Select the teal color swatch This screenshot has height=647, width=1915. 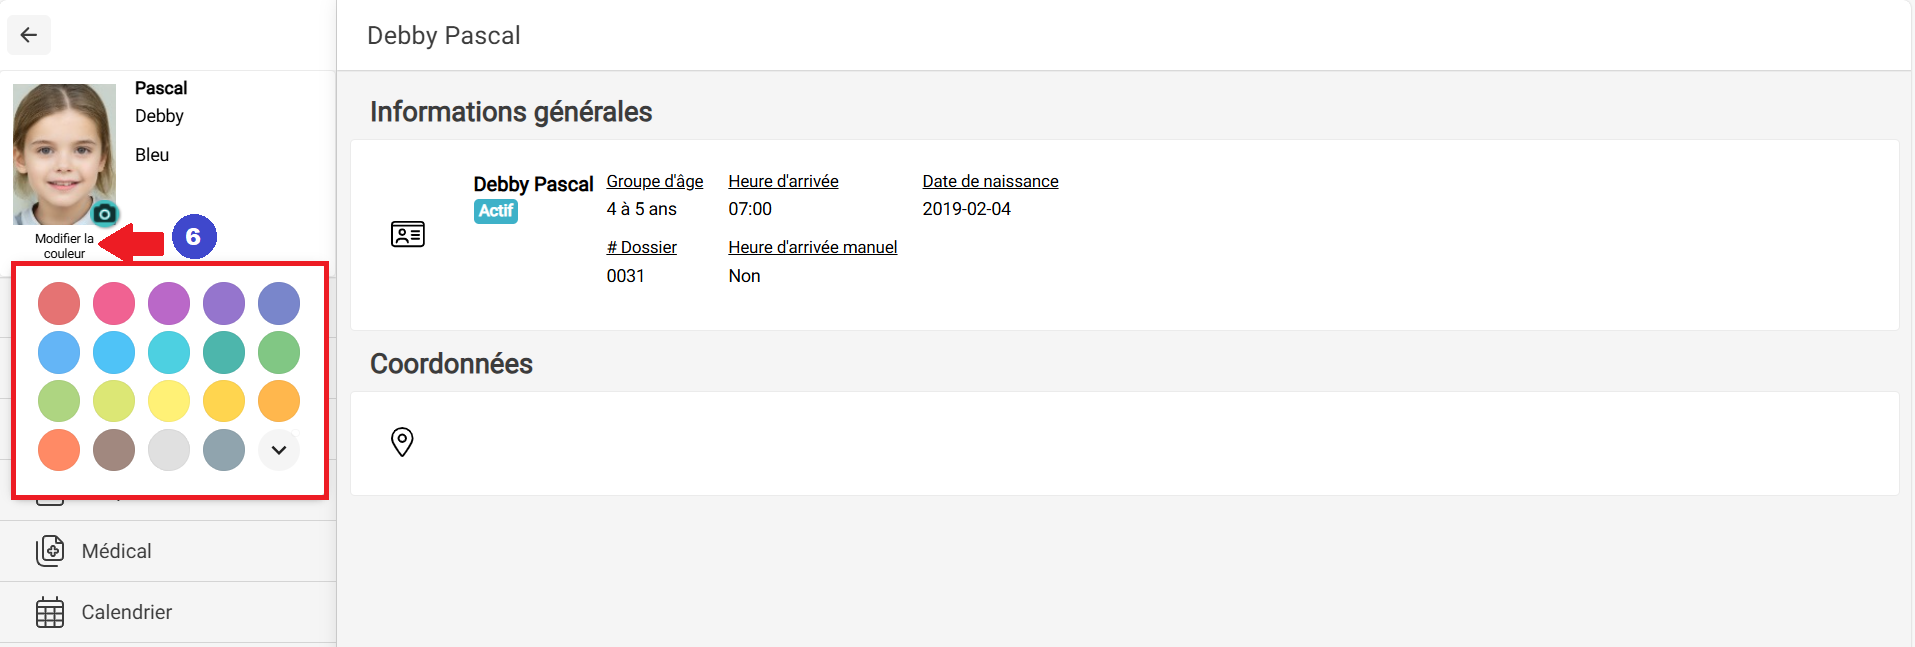pyautogui.click(x=224, y=352)
